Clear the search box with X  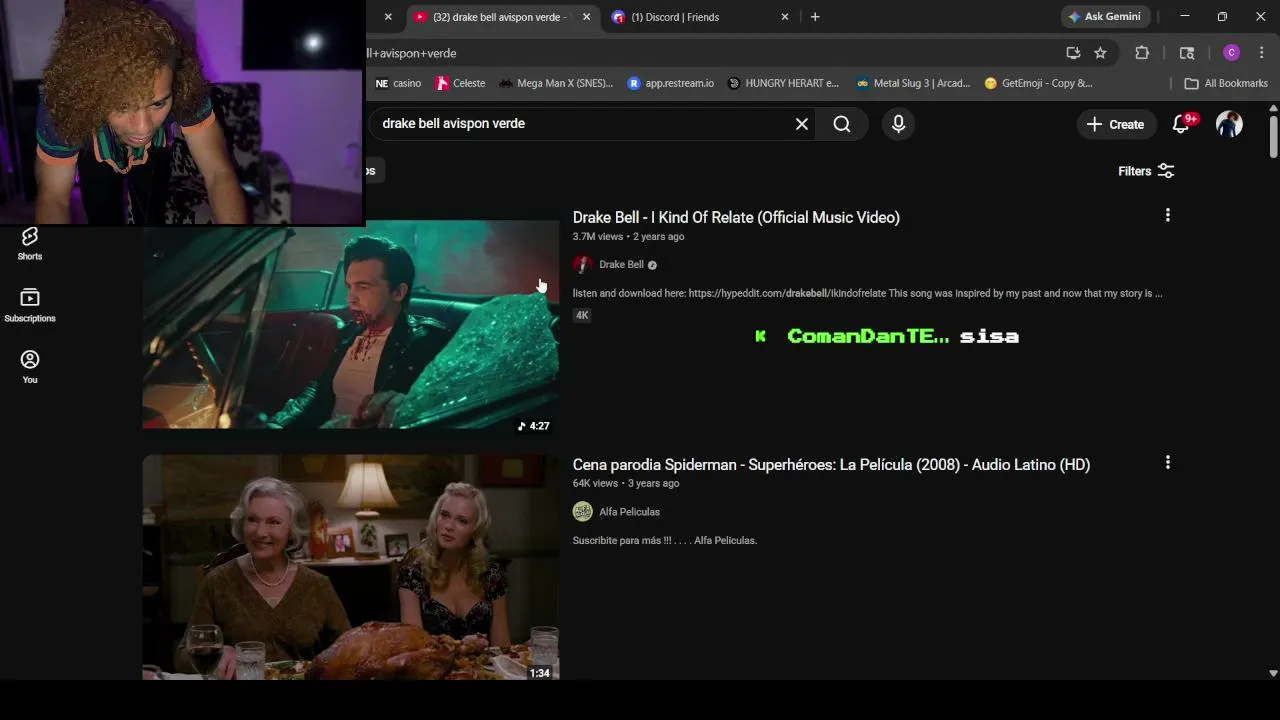click(801, 124)
